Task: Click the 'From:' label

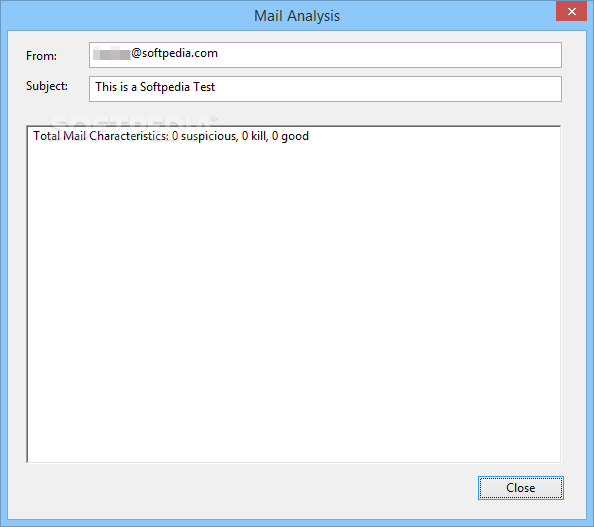Action: [x=41, y=56]
